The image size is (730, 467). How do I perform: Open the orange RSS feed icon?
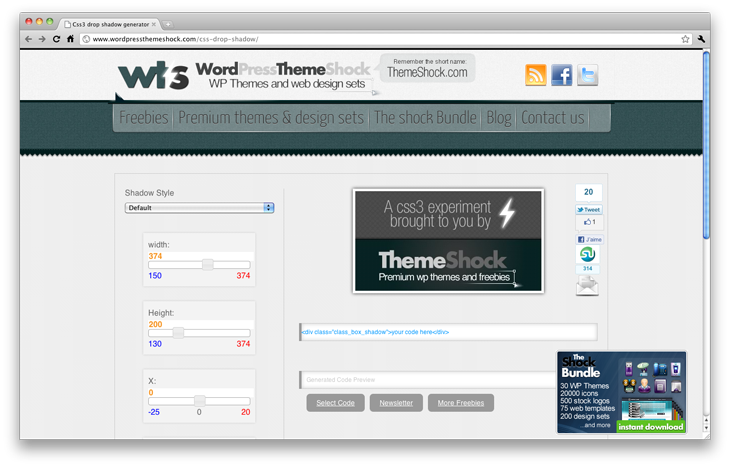coord(535,75)
